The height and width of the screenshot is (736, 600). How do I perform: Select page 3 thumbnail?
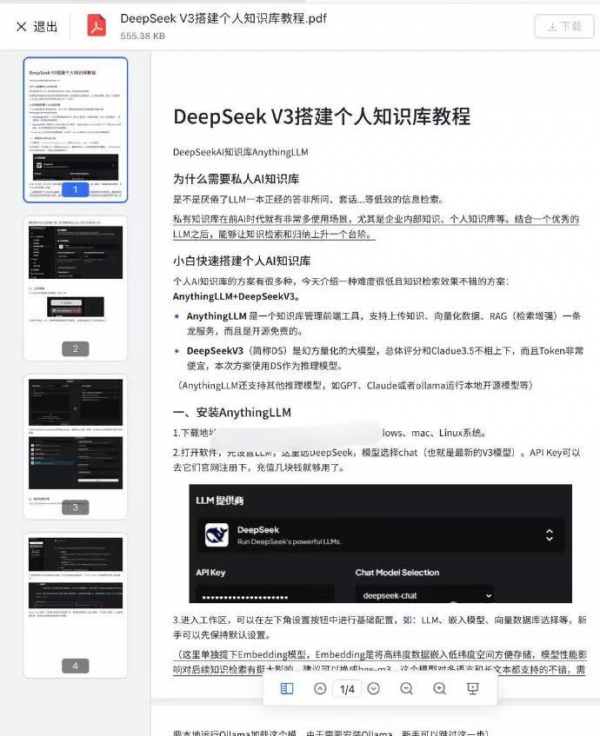76,447
